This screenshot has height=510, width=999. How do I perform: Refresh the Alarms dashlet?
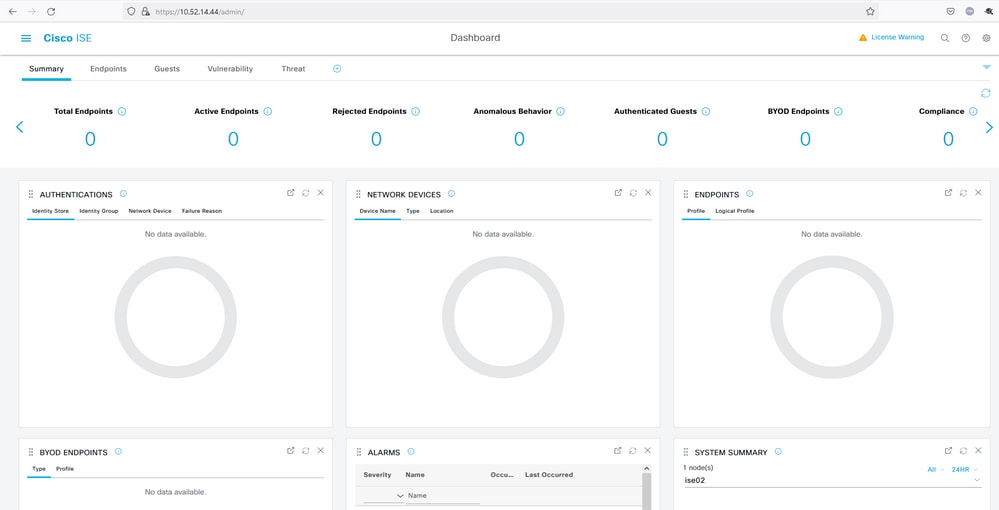(633, 450)
